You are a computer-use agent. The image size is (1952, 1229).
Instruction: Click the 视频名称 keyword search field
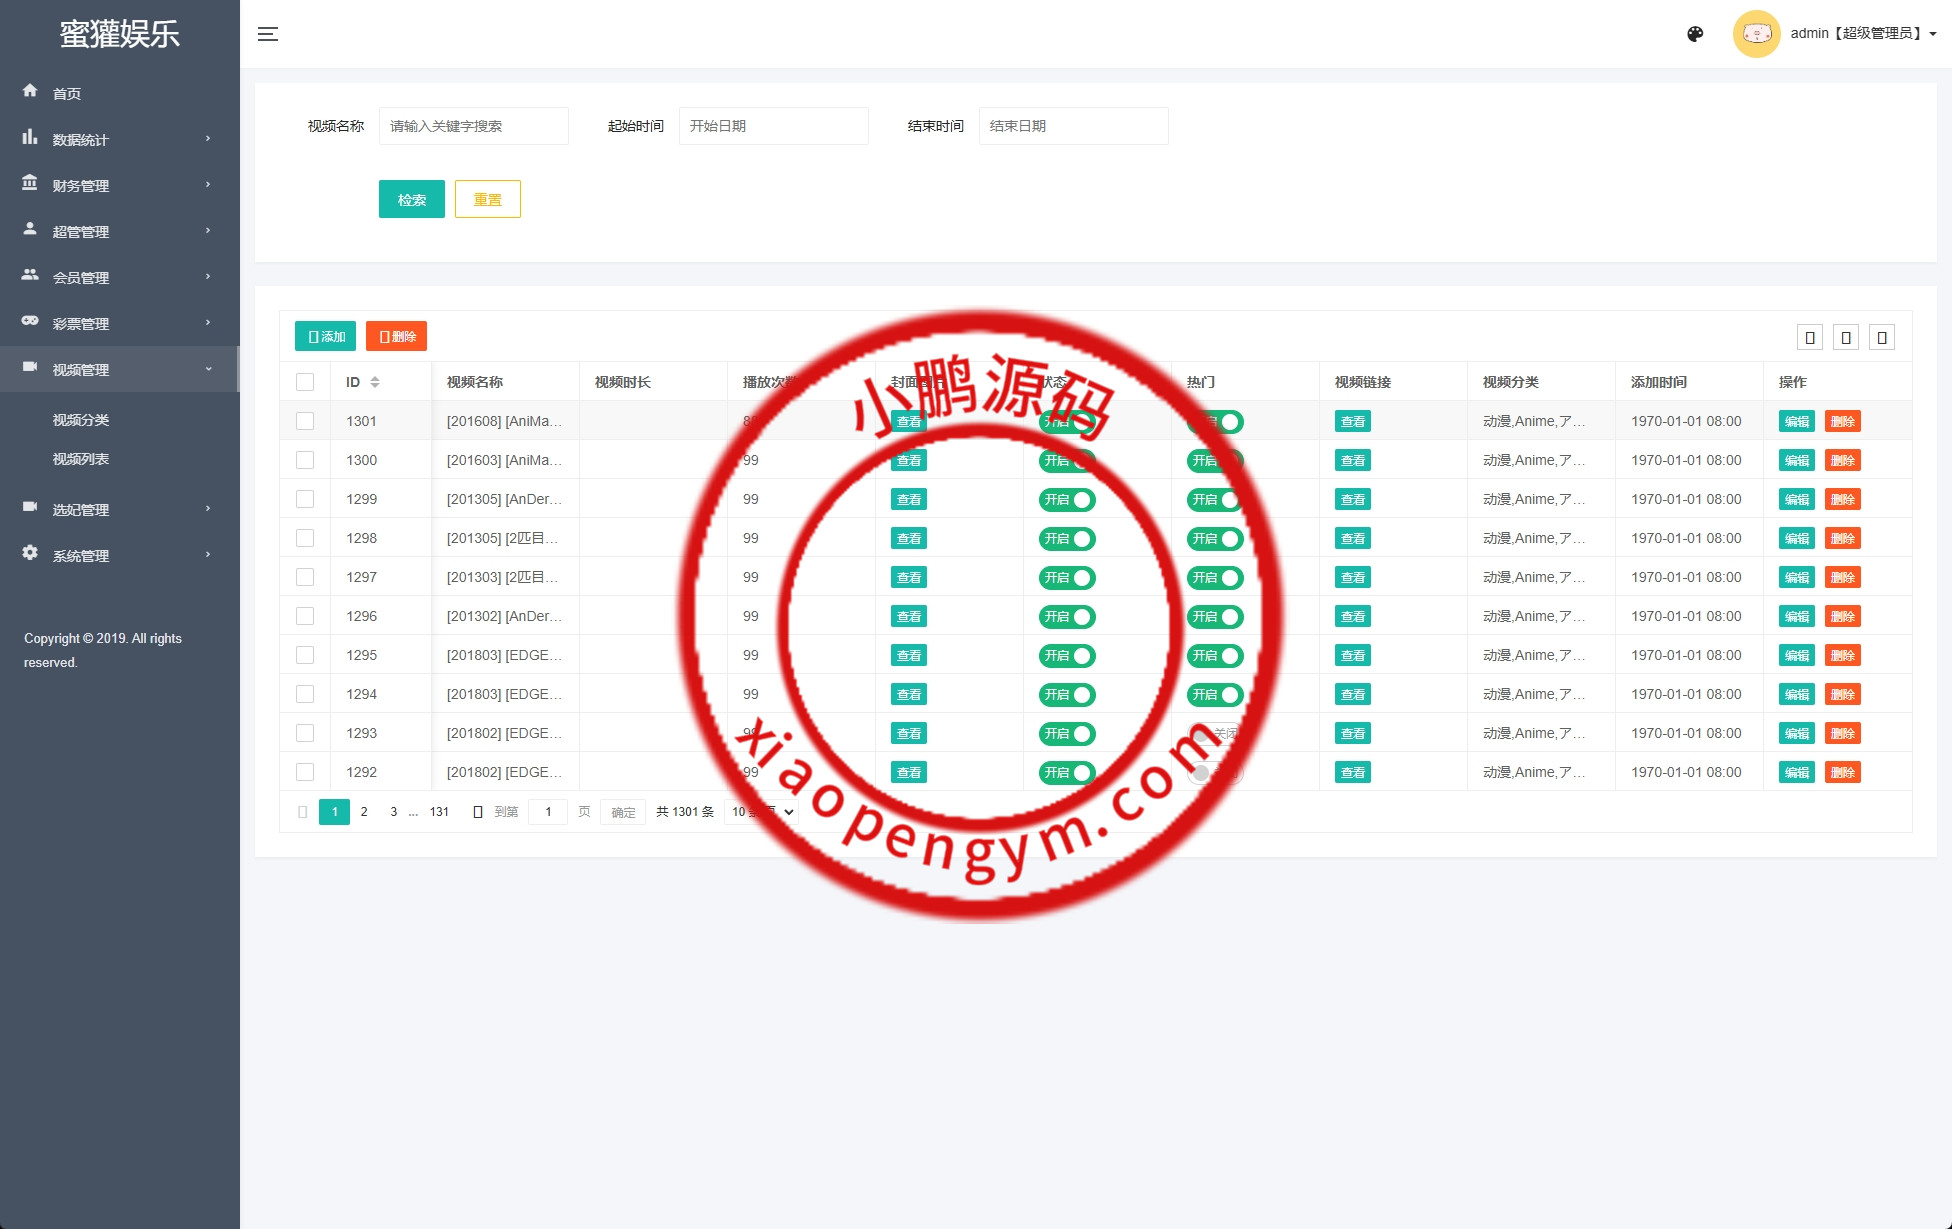pos(473,126)
